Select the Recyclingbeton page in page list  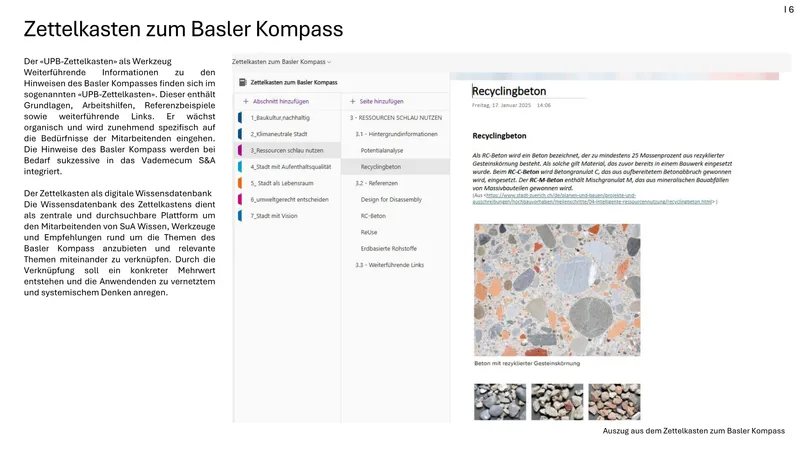click(381, 167)
